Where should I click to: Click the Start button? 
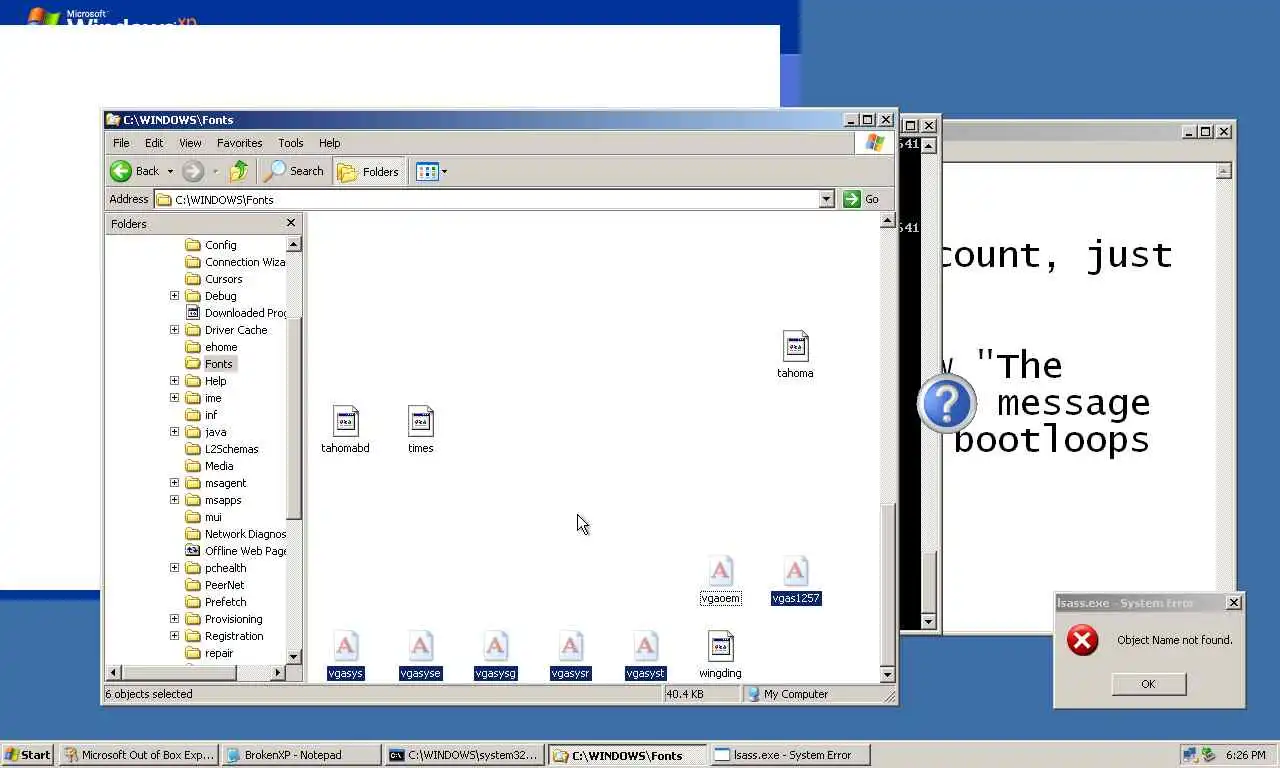(27, 755)
